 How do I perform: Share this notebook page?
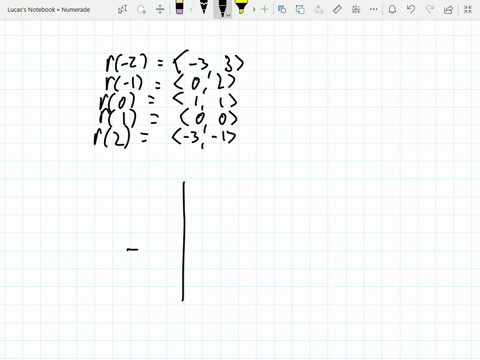(448, 9)
